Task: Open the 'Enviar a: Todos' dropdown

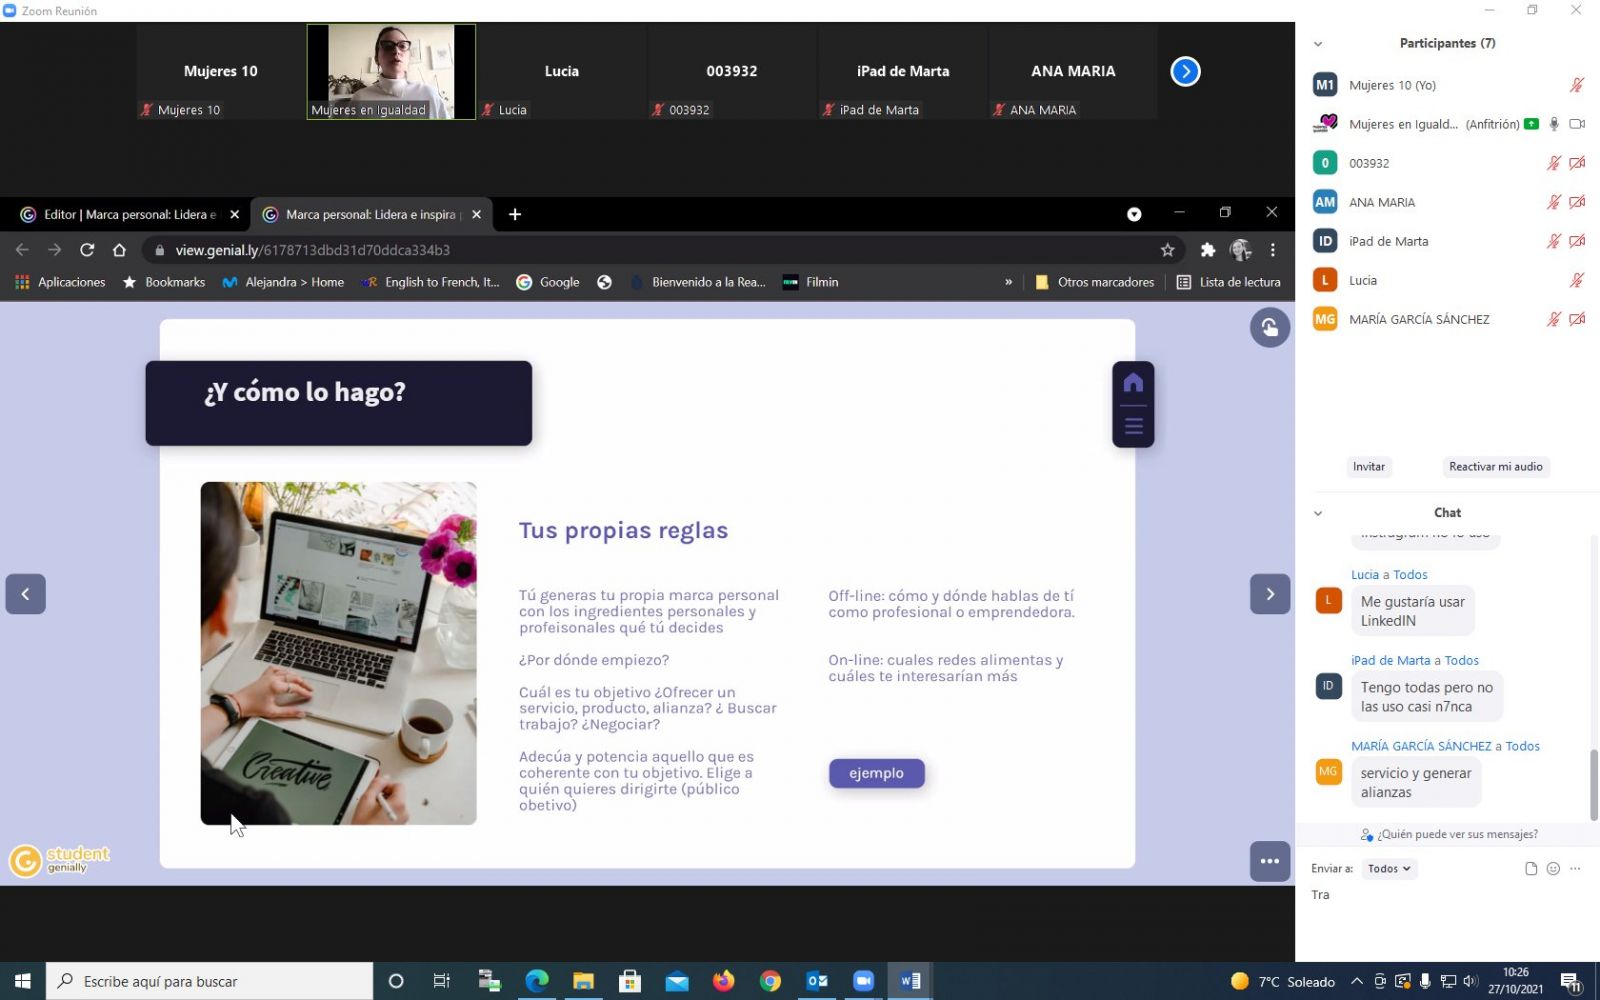Action: coord(1388,869)
